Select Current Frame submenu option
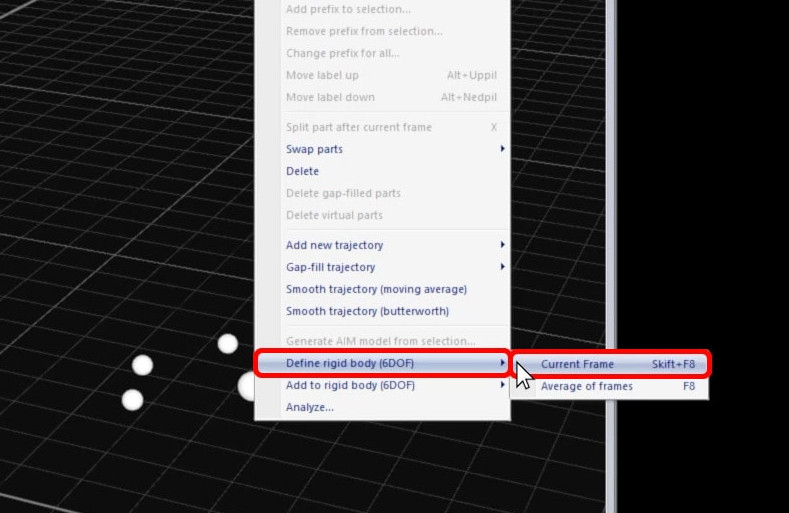 [x=610, y=364]
